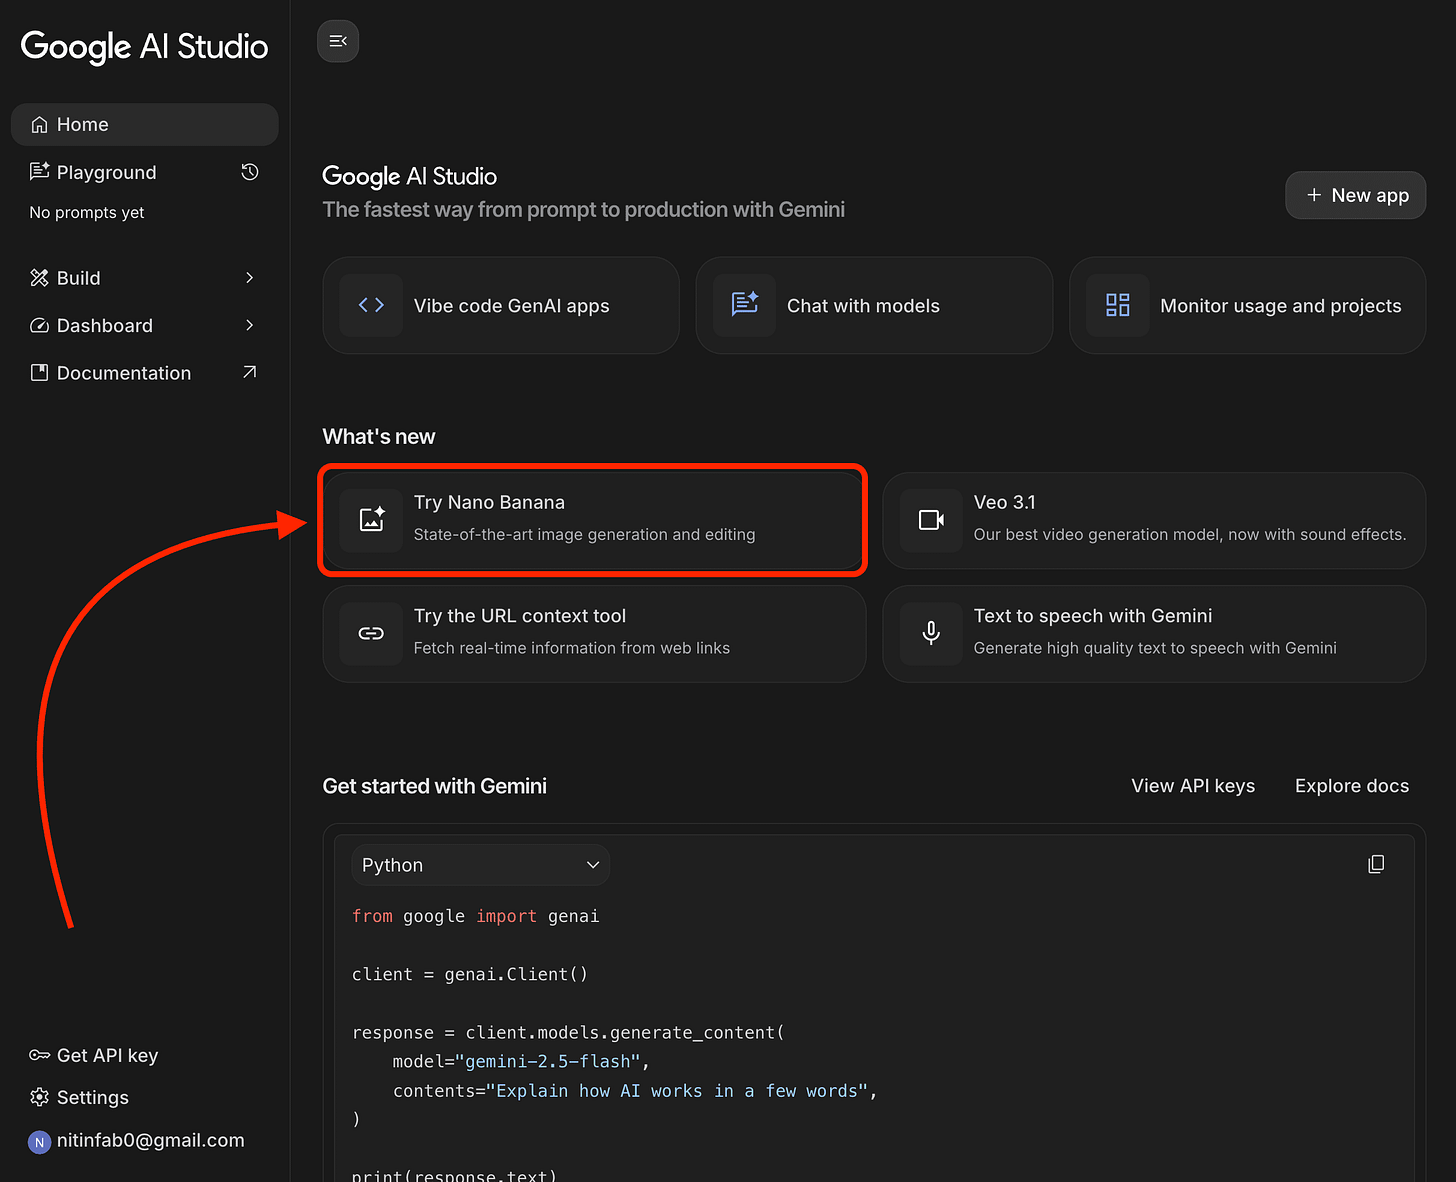Click the microphone icon on Text to speech card
The height and width of the screenshot is (1182, 1456).
pyautogui.click(x=931, y=634)
